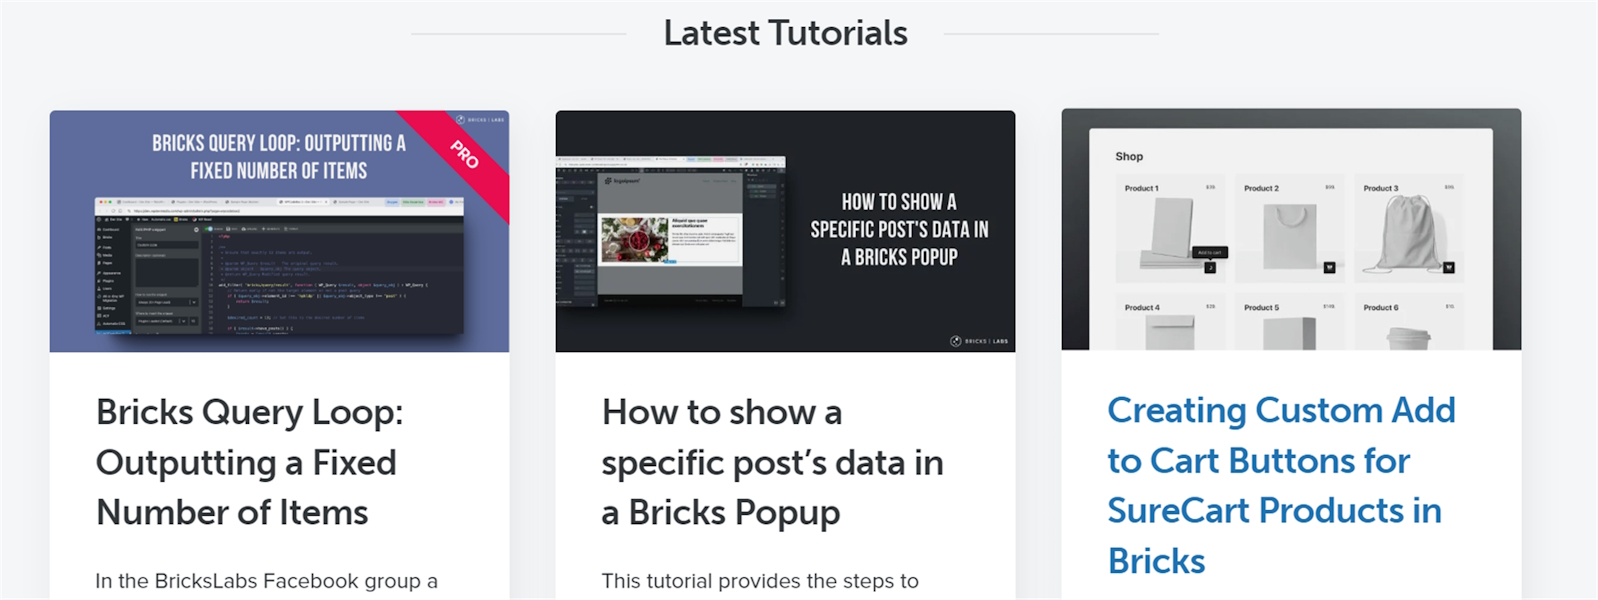Viewport: 1598px width, 600px height.
Task: Click the BricksLabs Facebook group excerpt text
Action: coord(266,581)
